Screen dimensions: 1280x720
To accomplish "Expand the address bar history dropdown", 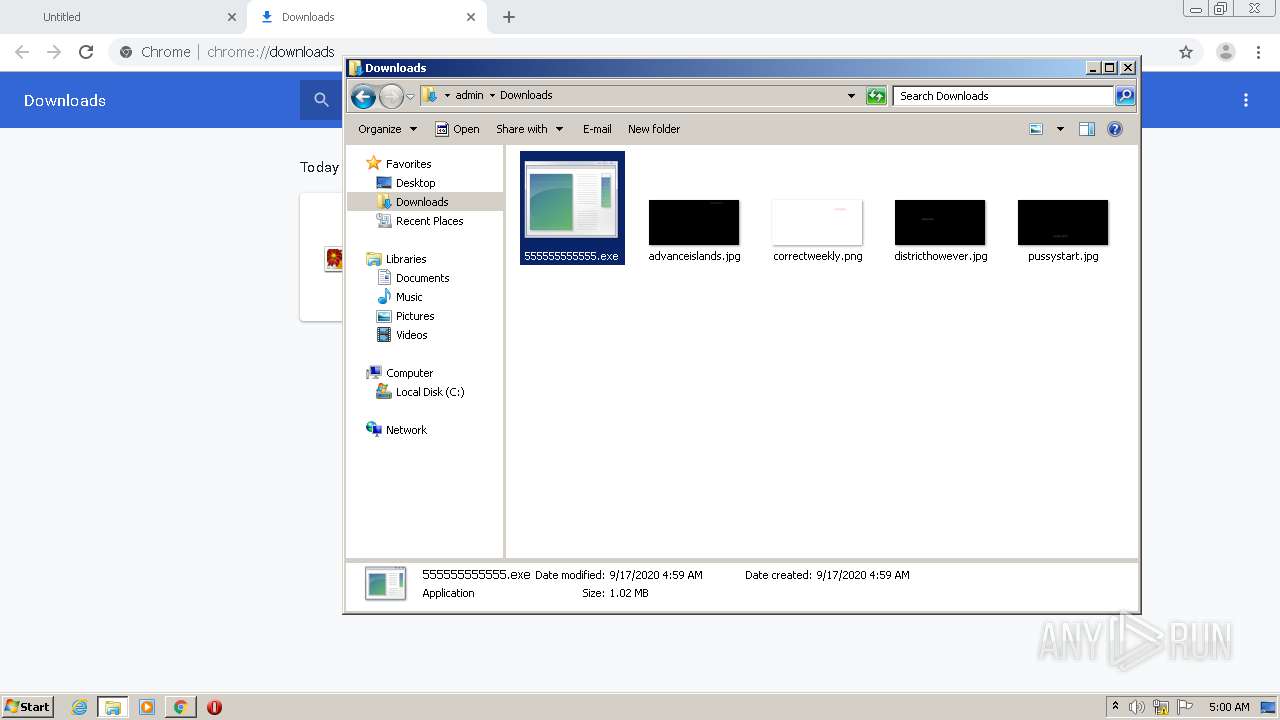I will tap(851, 96).
